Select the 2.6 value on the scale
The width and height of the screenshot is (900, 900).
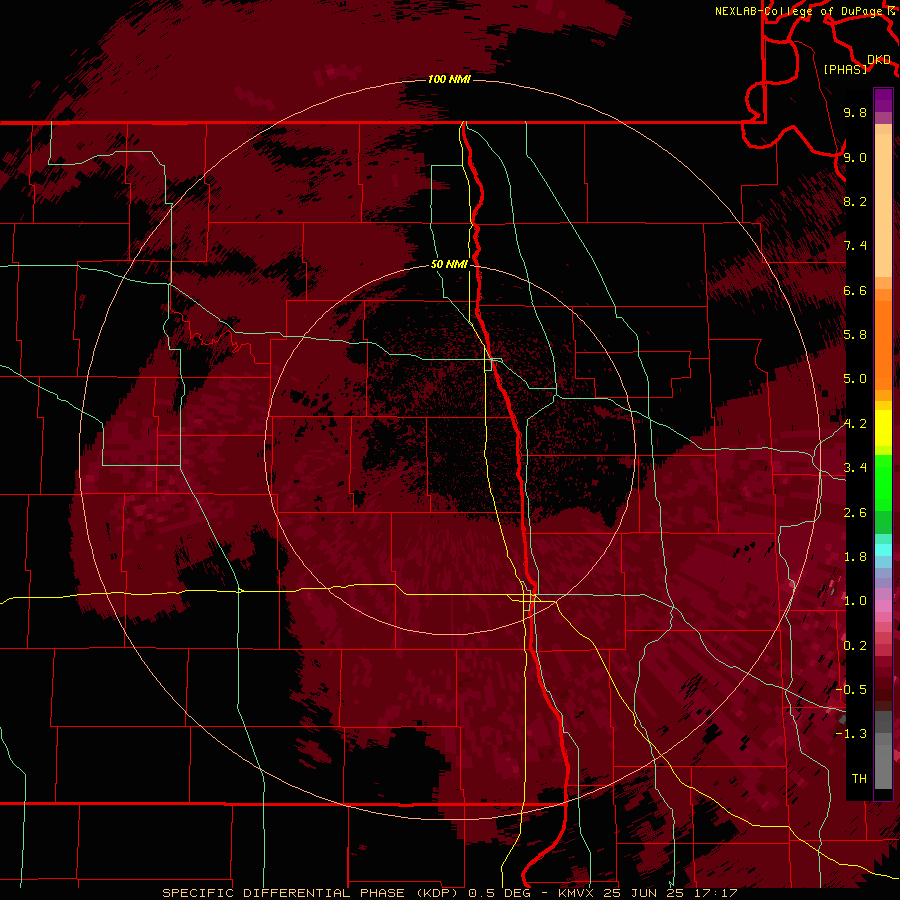click(855, 513)
